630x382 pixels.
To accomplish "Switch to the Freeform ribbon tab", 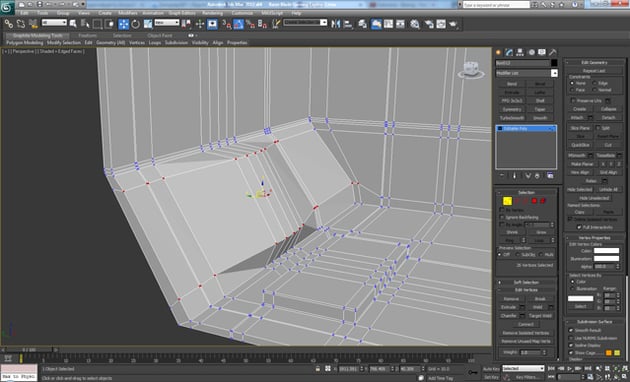I will (87, 35).
